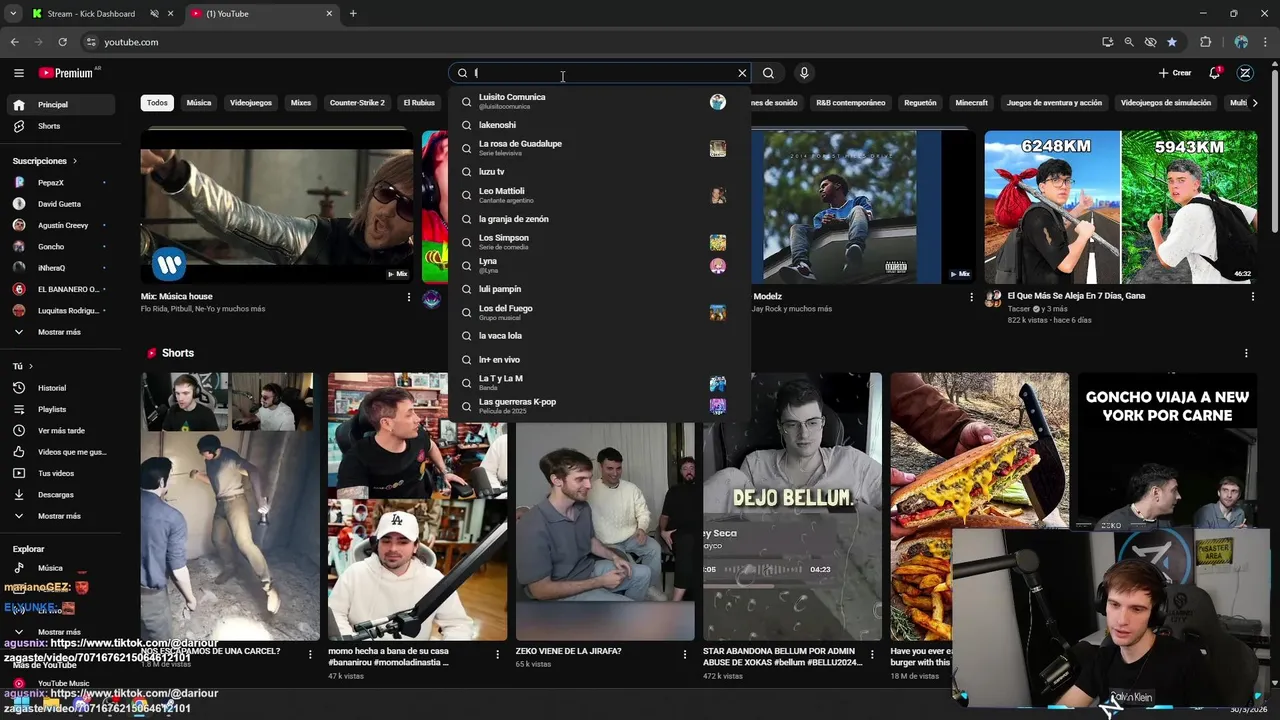Reload the page in browser toolbar

pos(62,42)
